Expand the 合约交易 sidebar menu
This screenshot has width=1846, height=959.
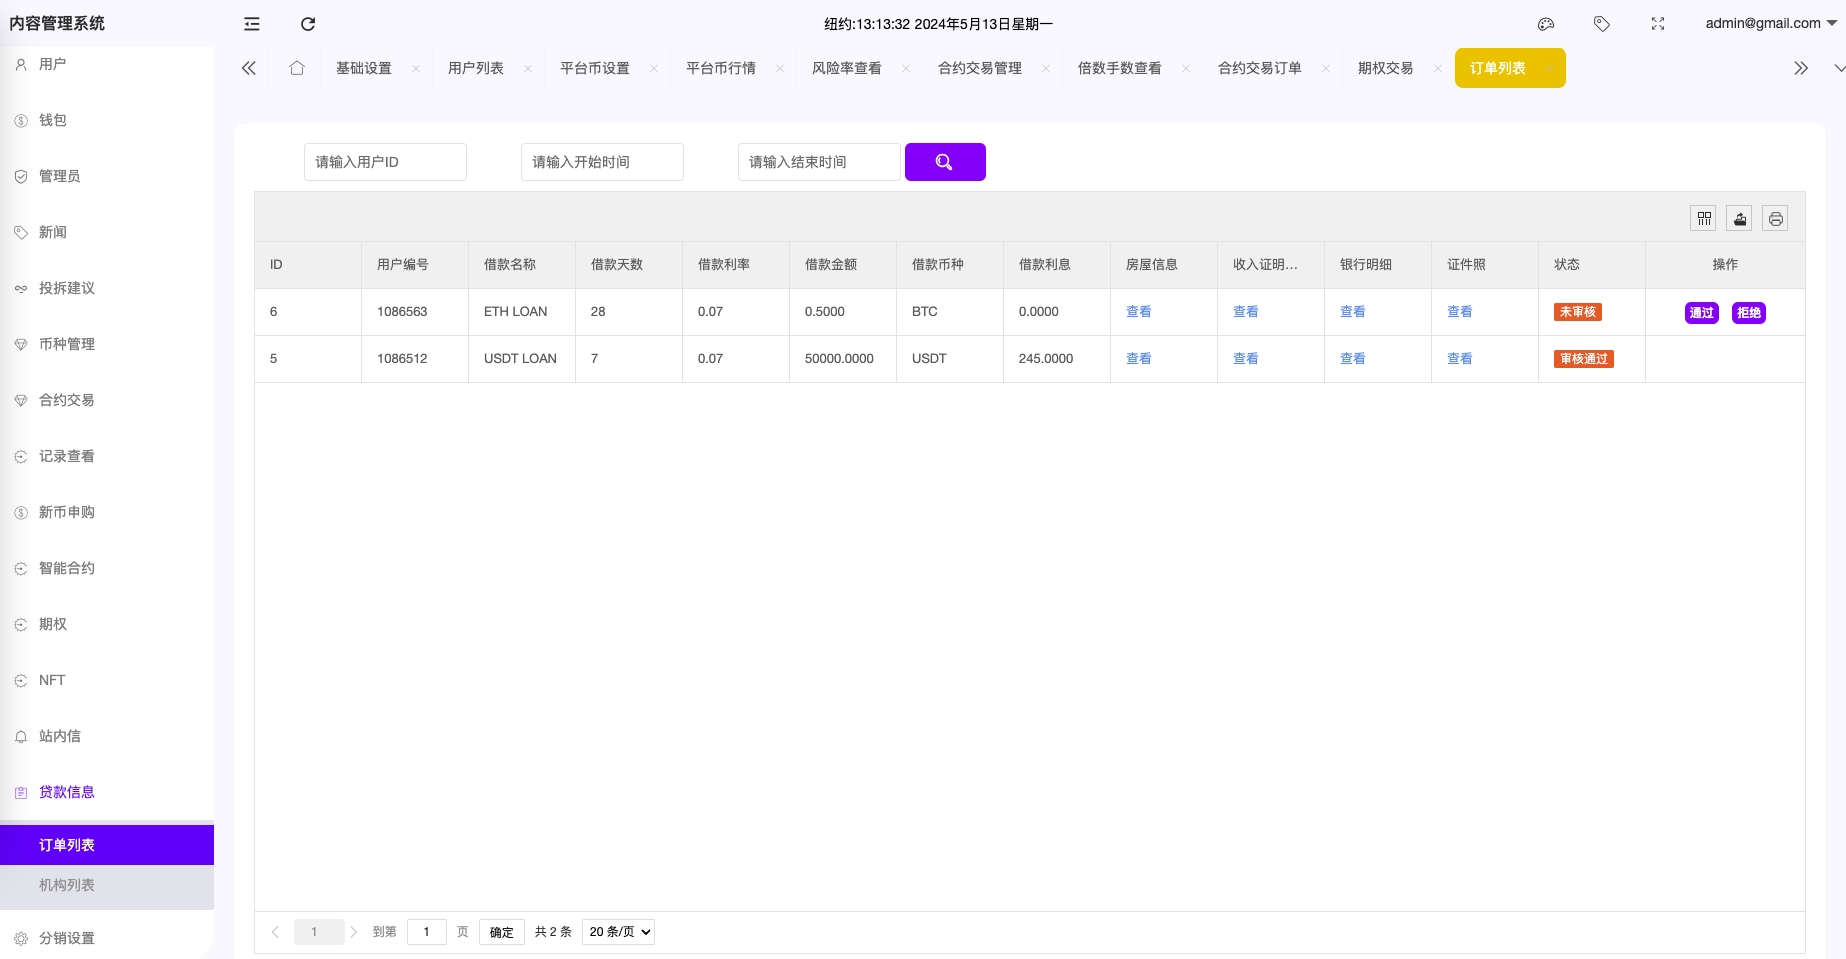[67, 400]
